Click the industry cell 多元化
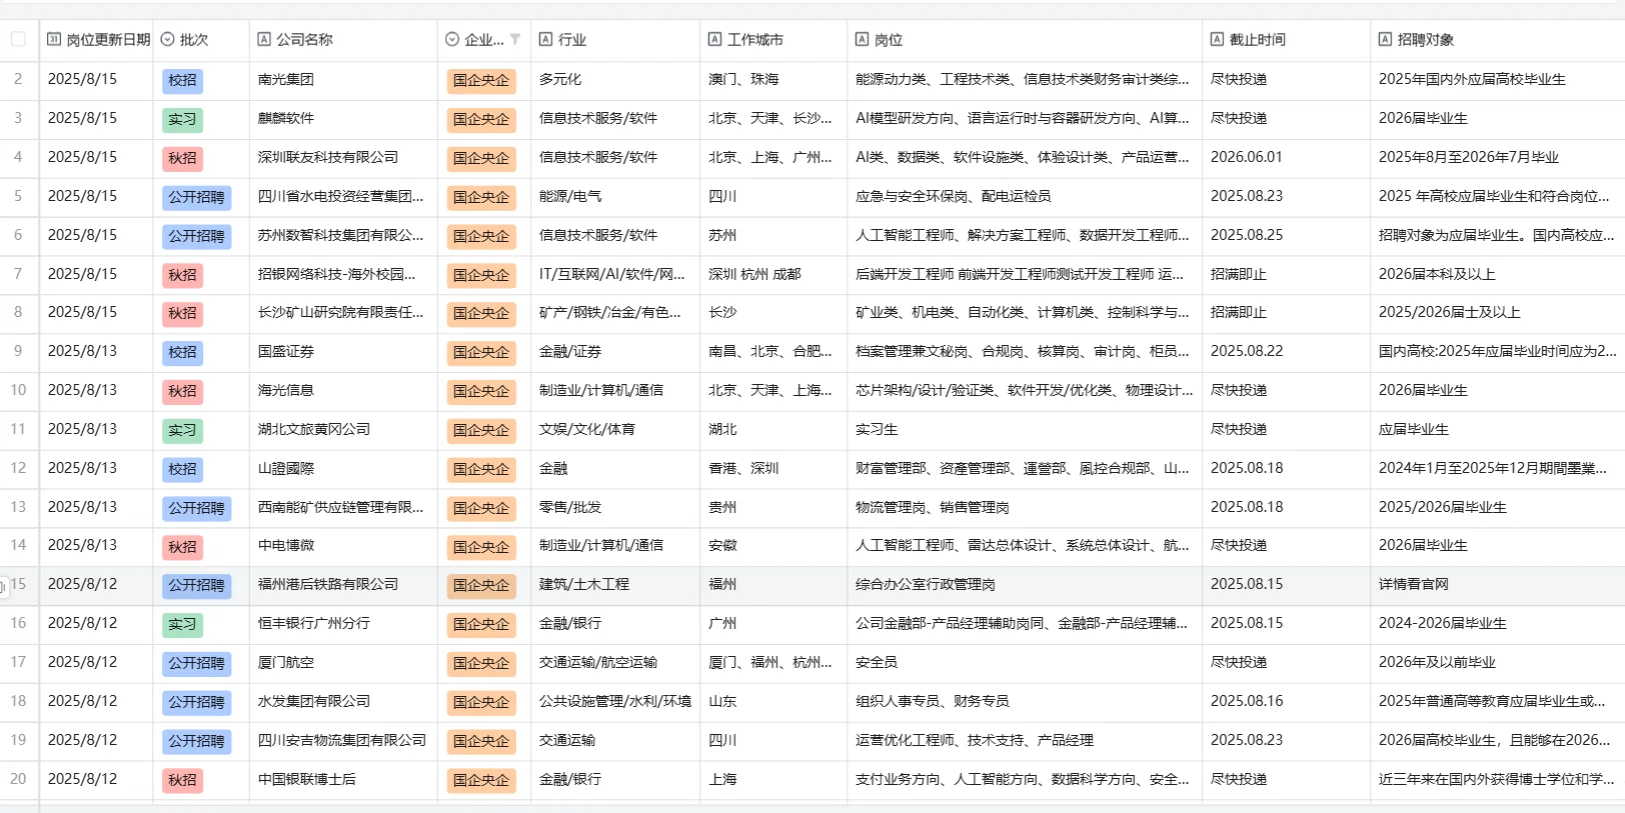 point(615,80)
